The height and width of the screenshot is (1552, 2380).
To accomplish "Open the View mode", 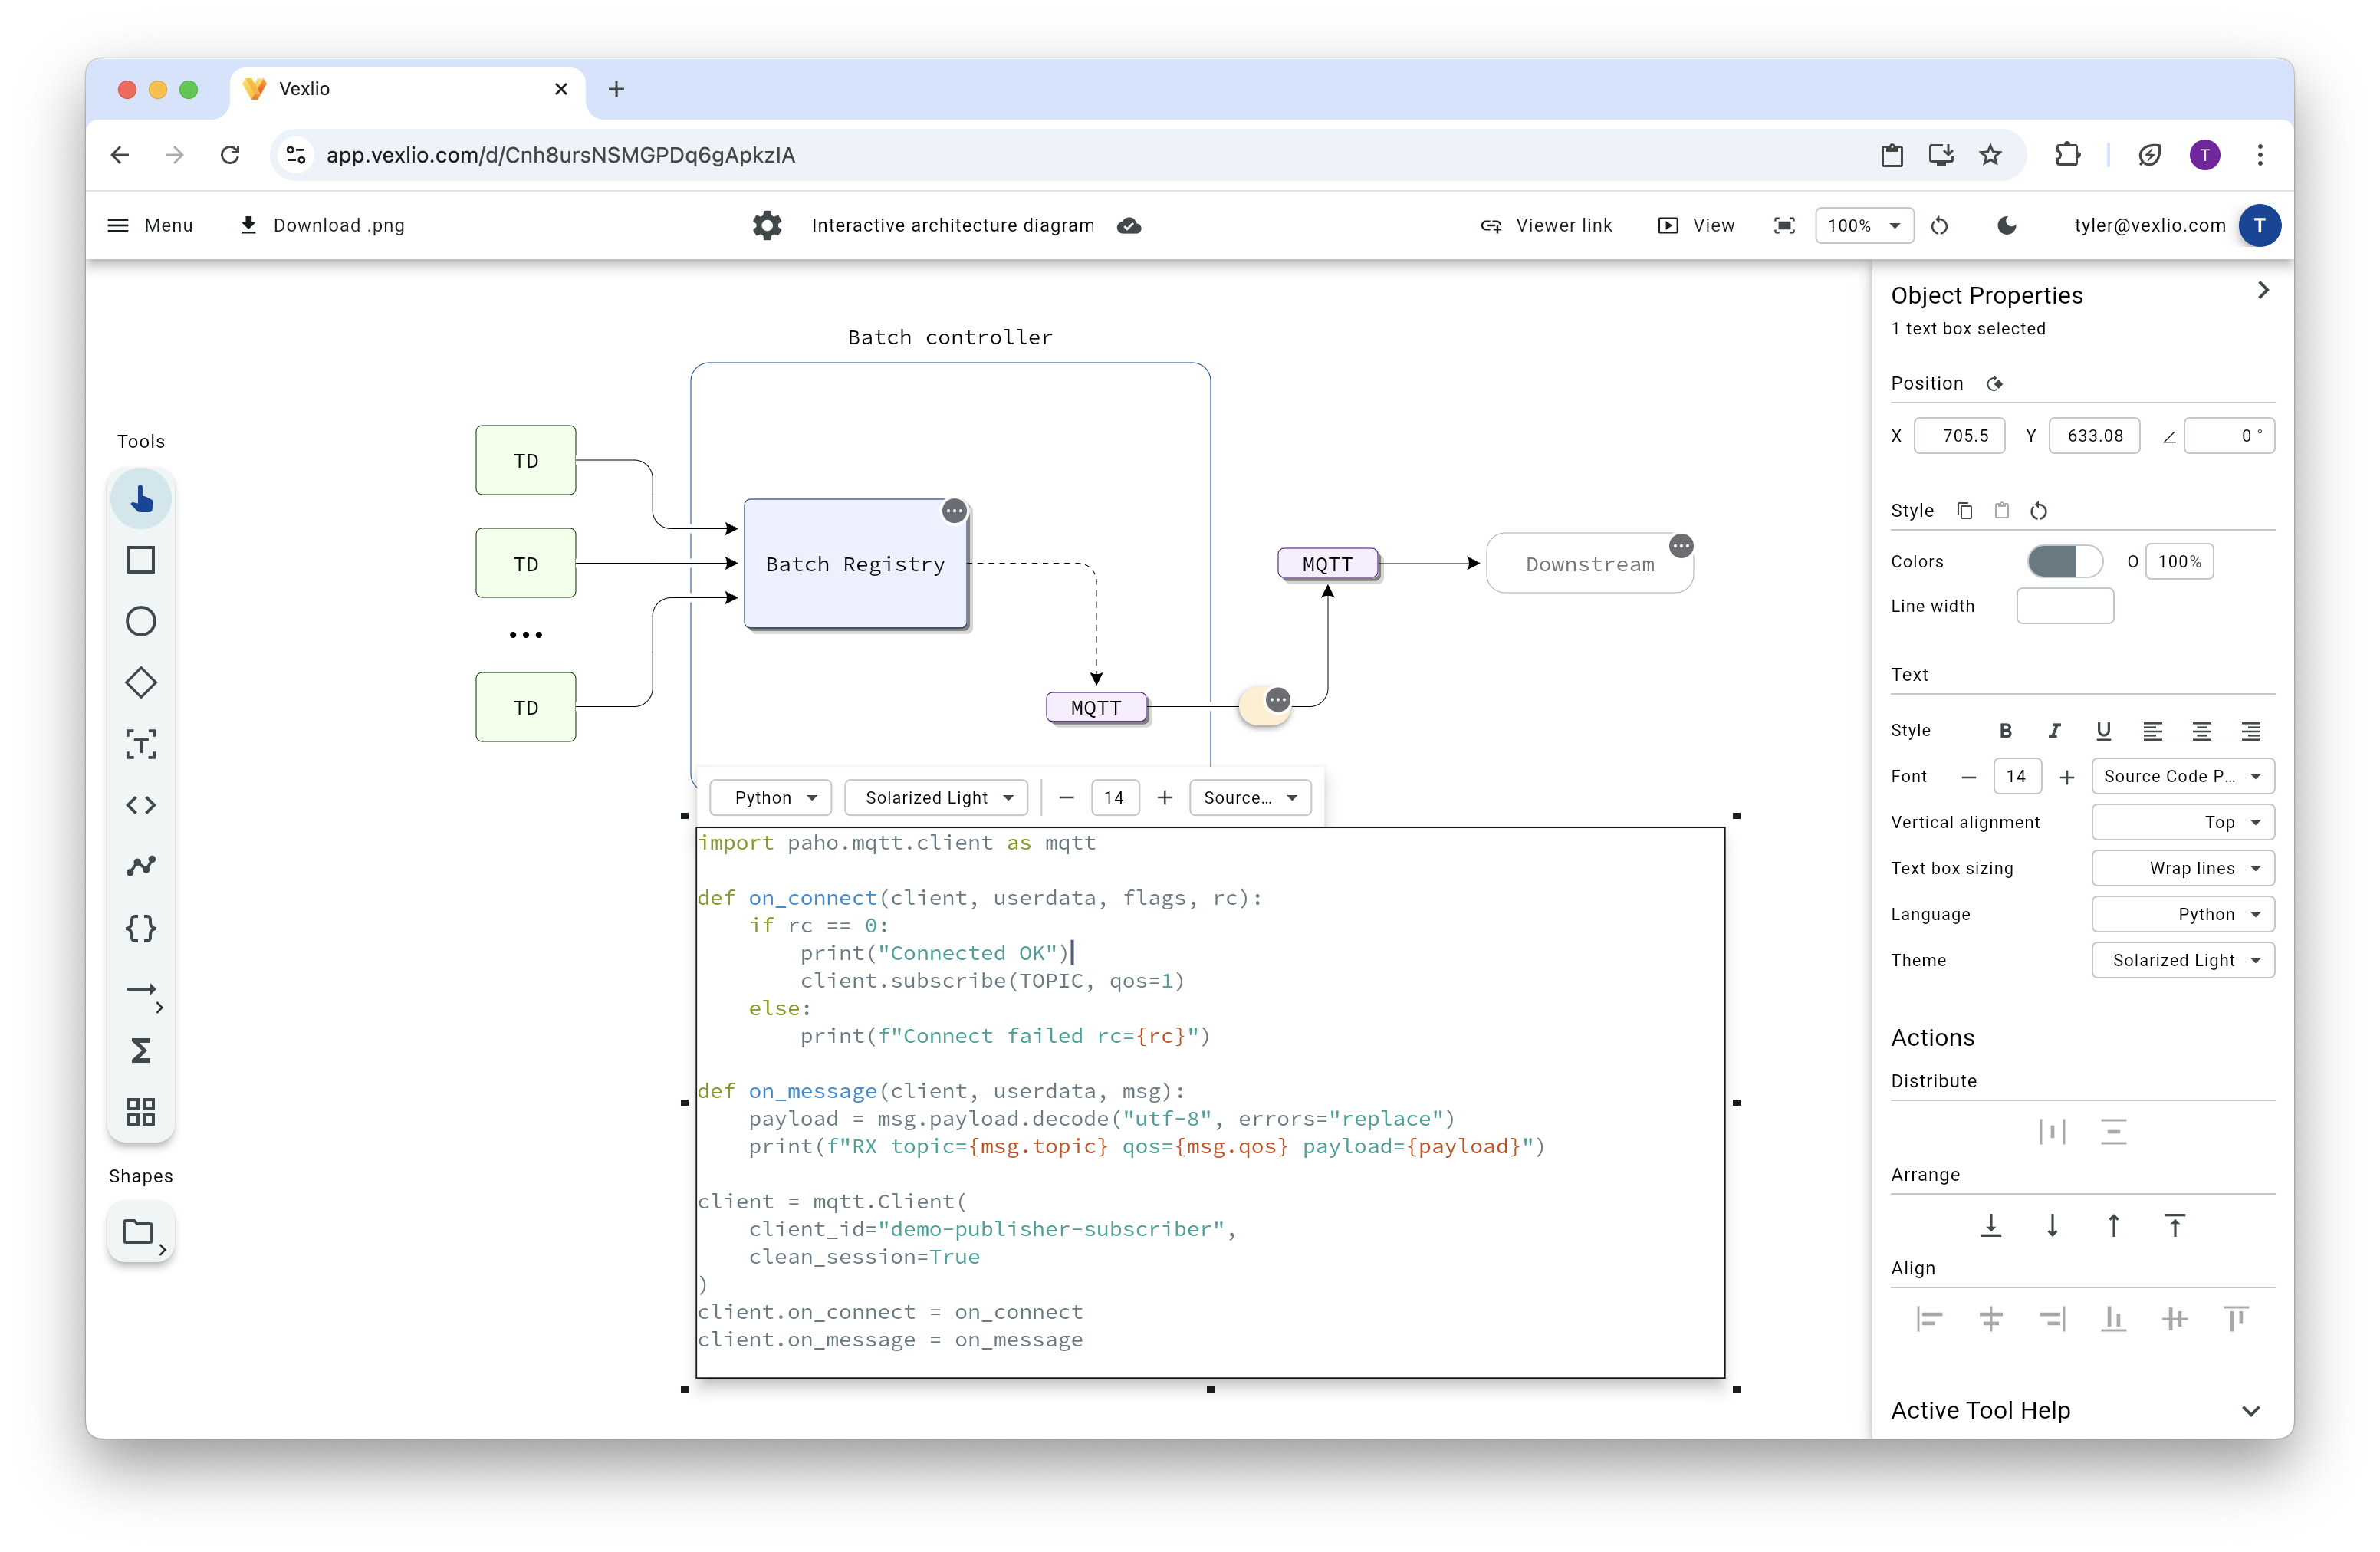I will [x=1696, y=225].
